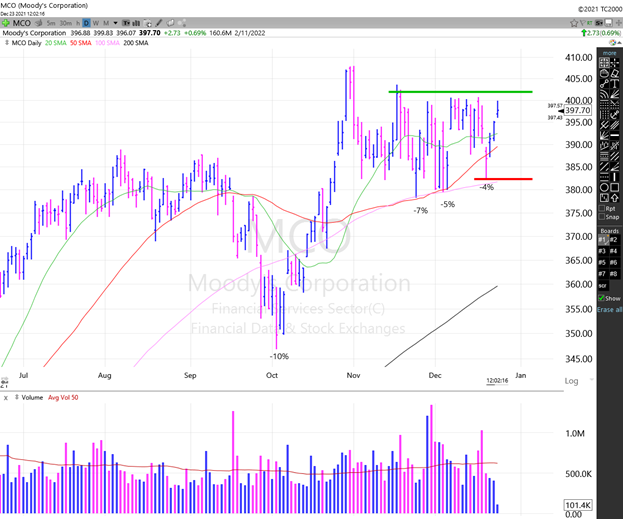Select the pitchfork drawing tool
623x519 pixels.
pyautogui.click(x=604, y=124)
